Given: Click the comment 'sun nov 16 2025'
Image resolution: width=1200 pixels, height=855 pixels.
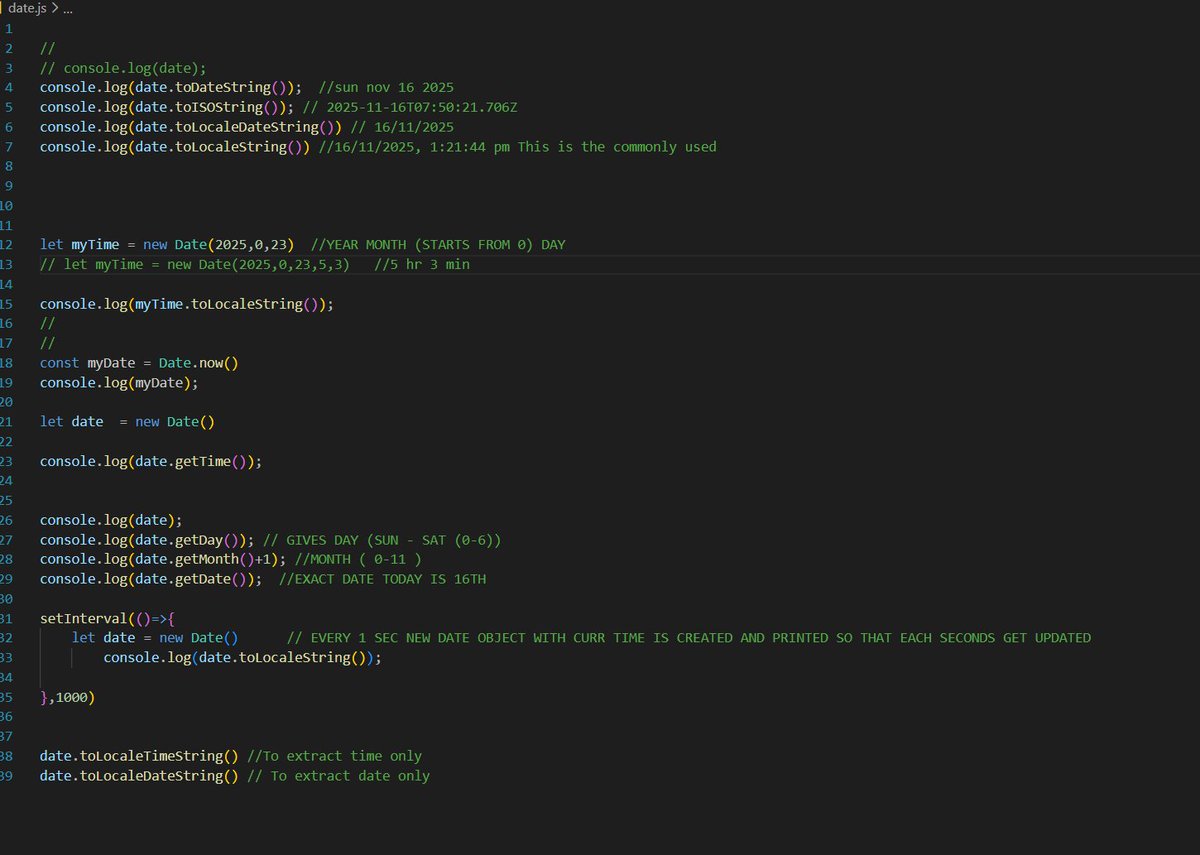Looking at the screenshot, I should 388,88.
